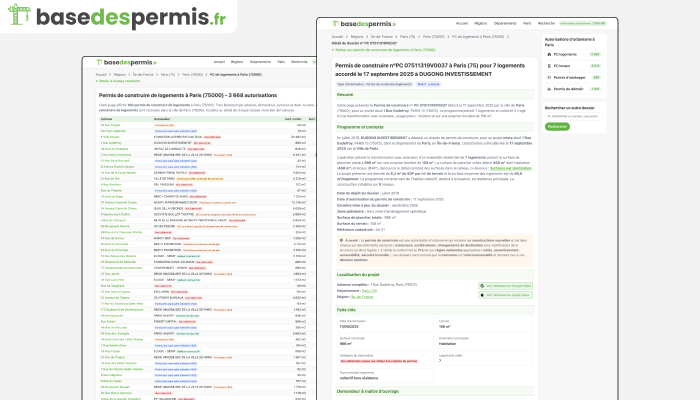
Task: Click the green Rechercher button
Action: [557, 127]
